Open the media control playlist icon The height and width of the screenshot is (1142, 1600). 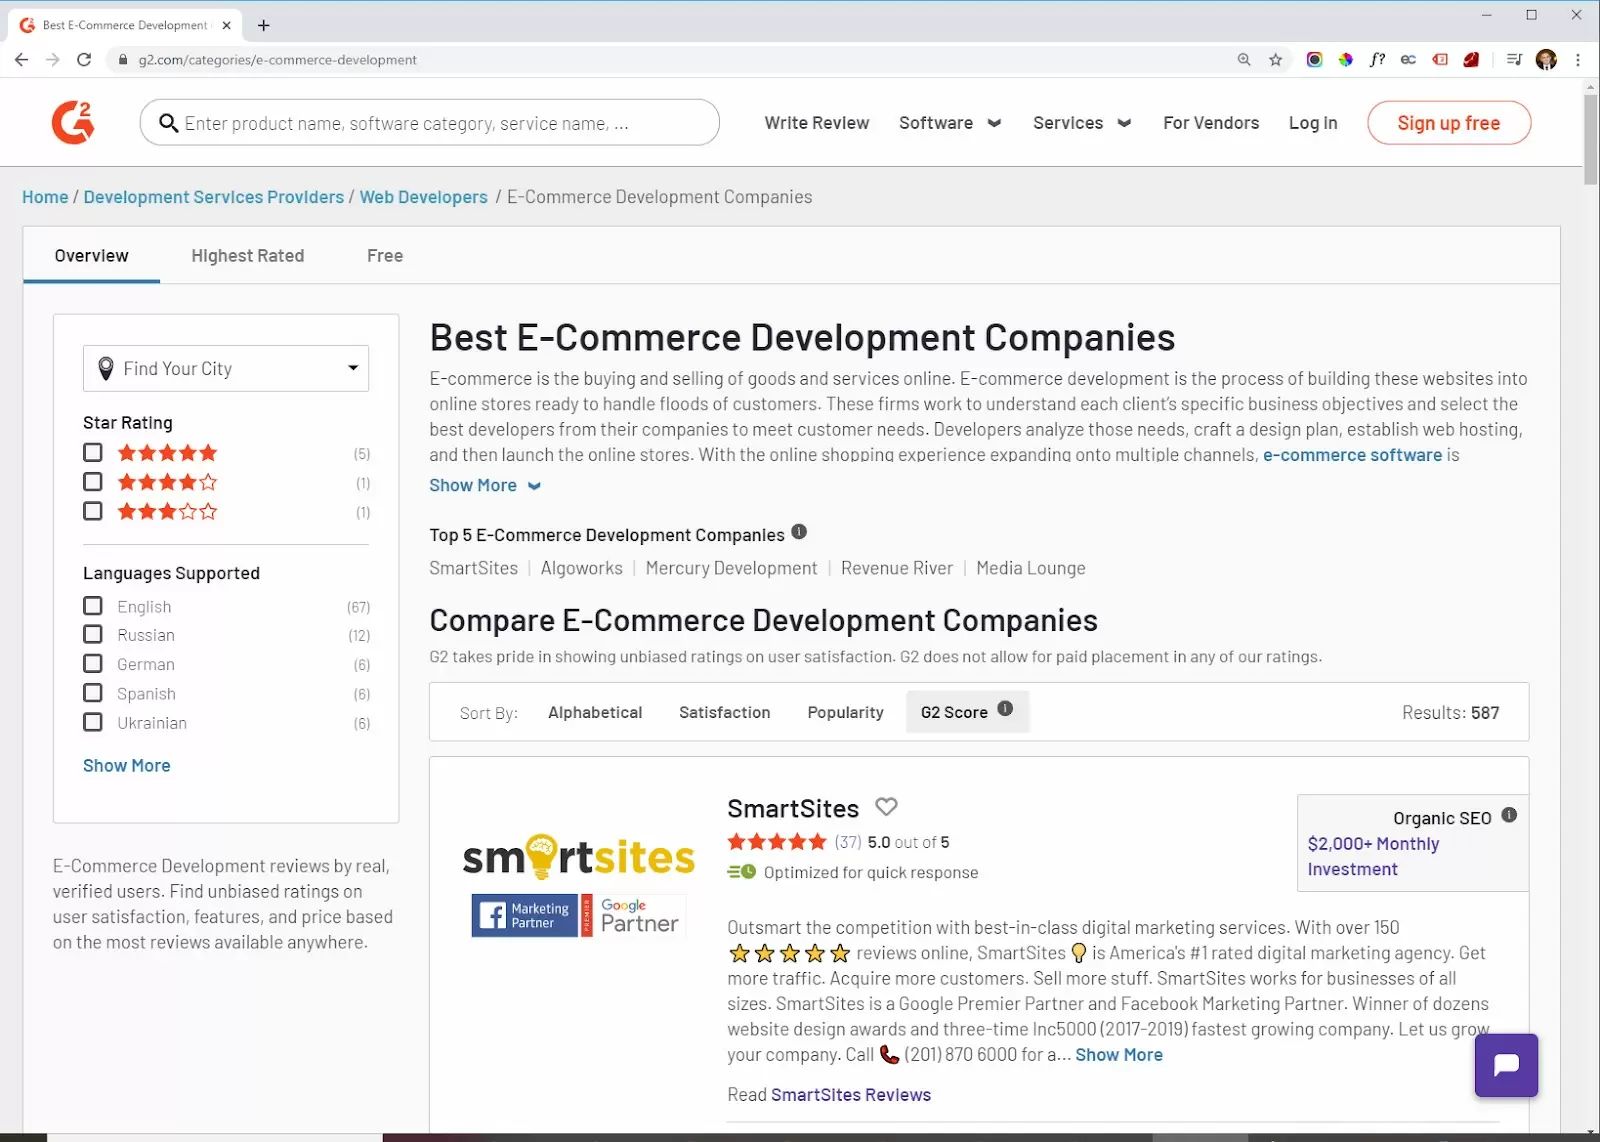coord(1514,60)
